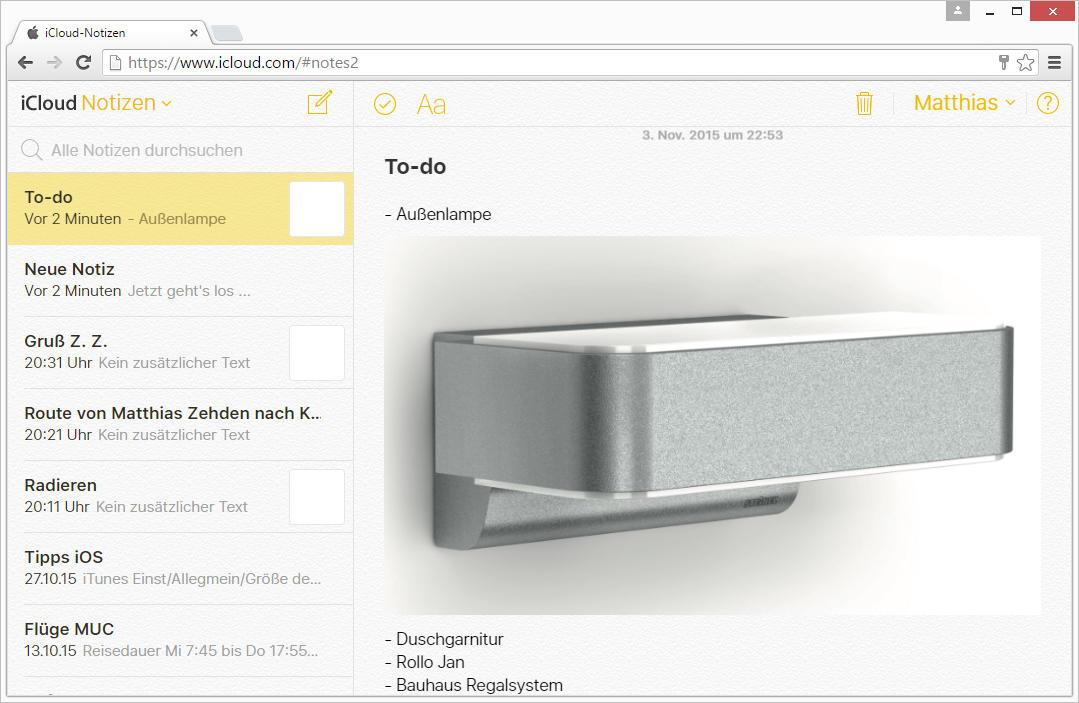1079x703 pixels.
Task: Close the iCloud-Notizen tab
Action: (194, 32)
